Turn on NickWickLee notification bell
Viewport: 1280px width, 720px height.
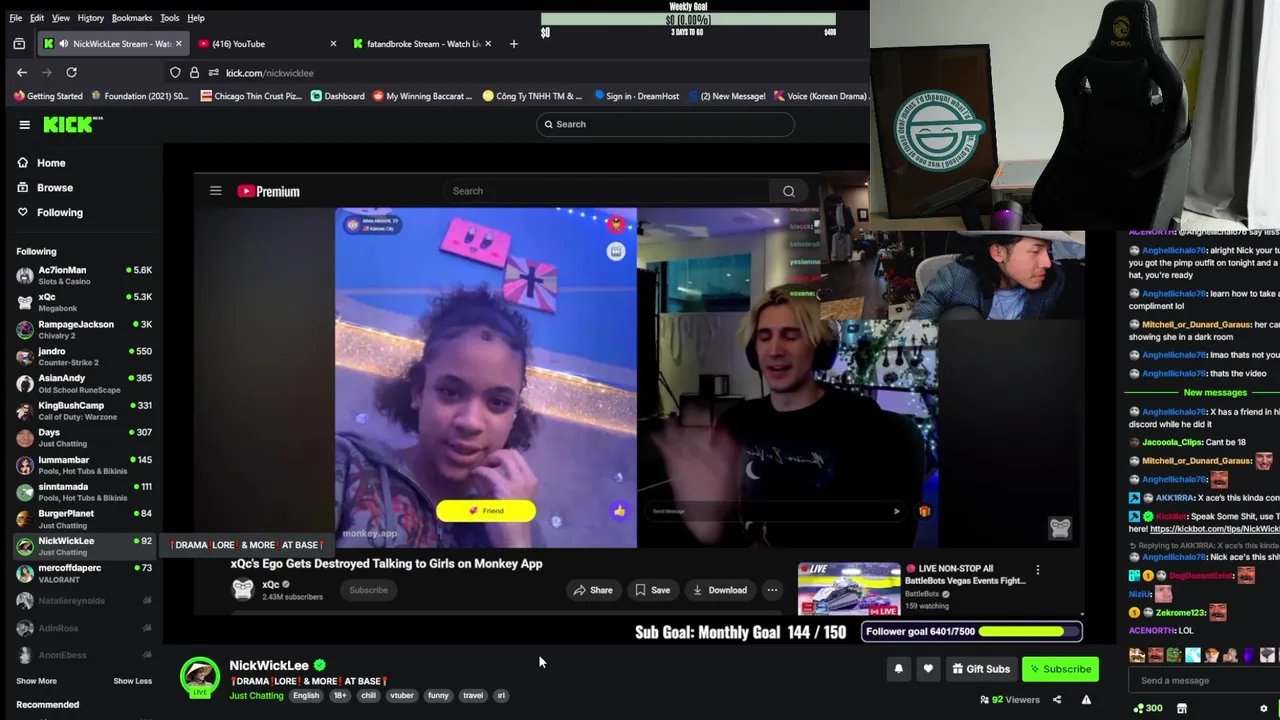tap(898, 669)
